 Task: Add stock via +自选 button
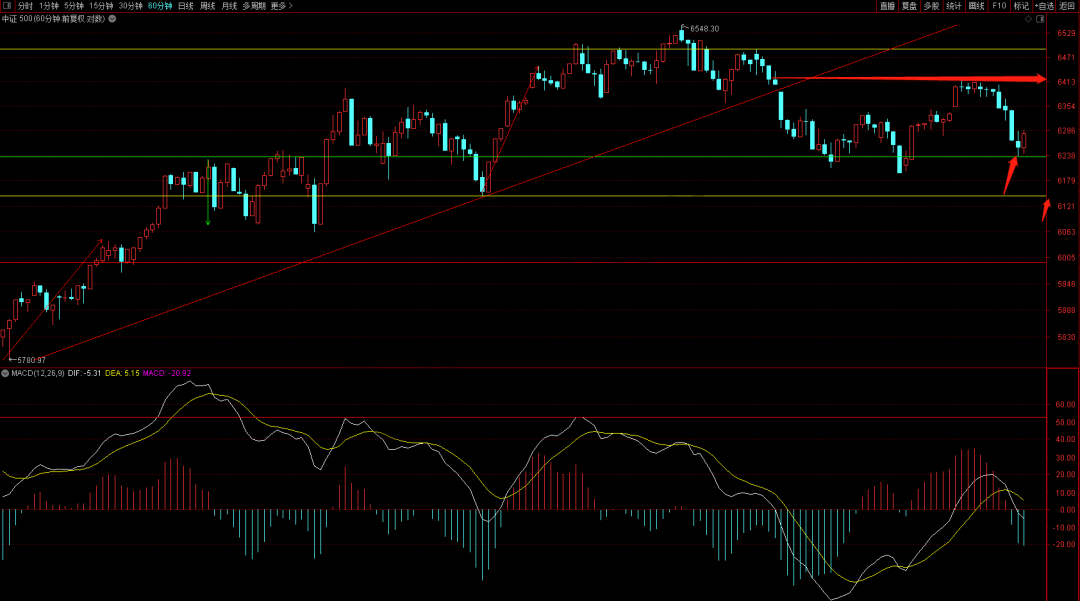click(1044, 6)
